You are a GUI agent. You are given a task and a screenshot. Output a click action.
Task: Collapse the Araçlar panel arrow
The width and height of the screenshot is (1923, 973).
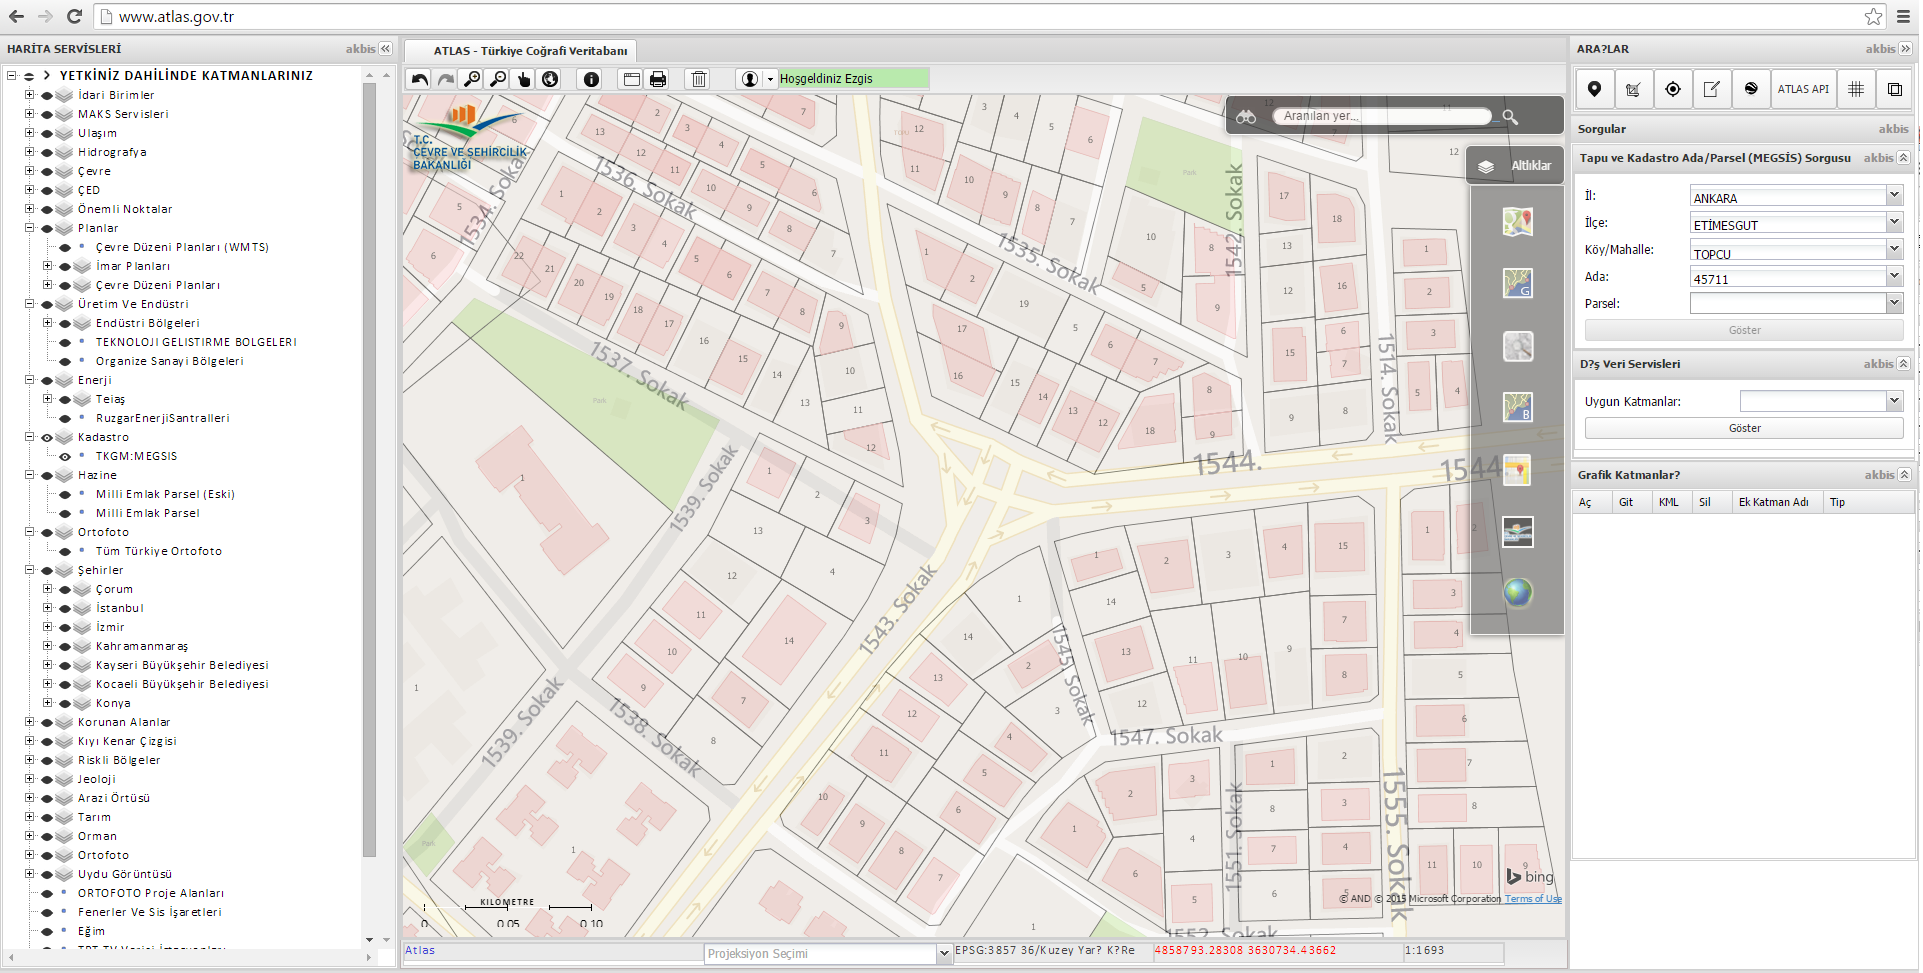point(1905,49)
